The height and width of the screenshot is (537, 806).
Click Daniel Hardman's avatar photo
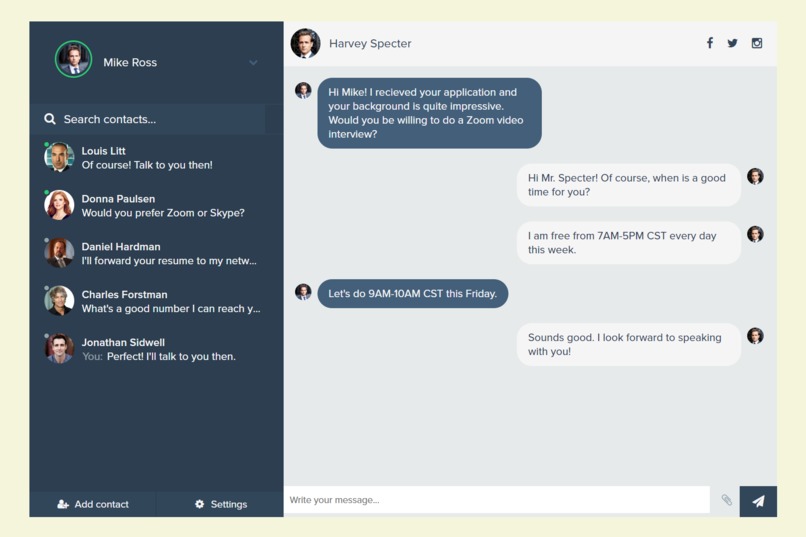[59, 252]
